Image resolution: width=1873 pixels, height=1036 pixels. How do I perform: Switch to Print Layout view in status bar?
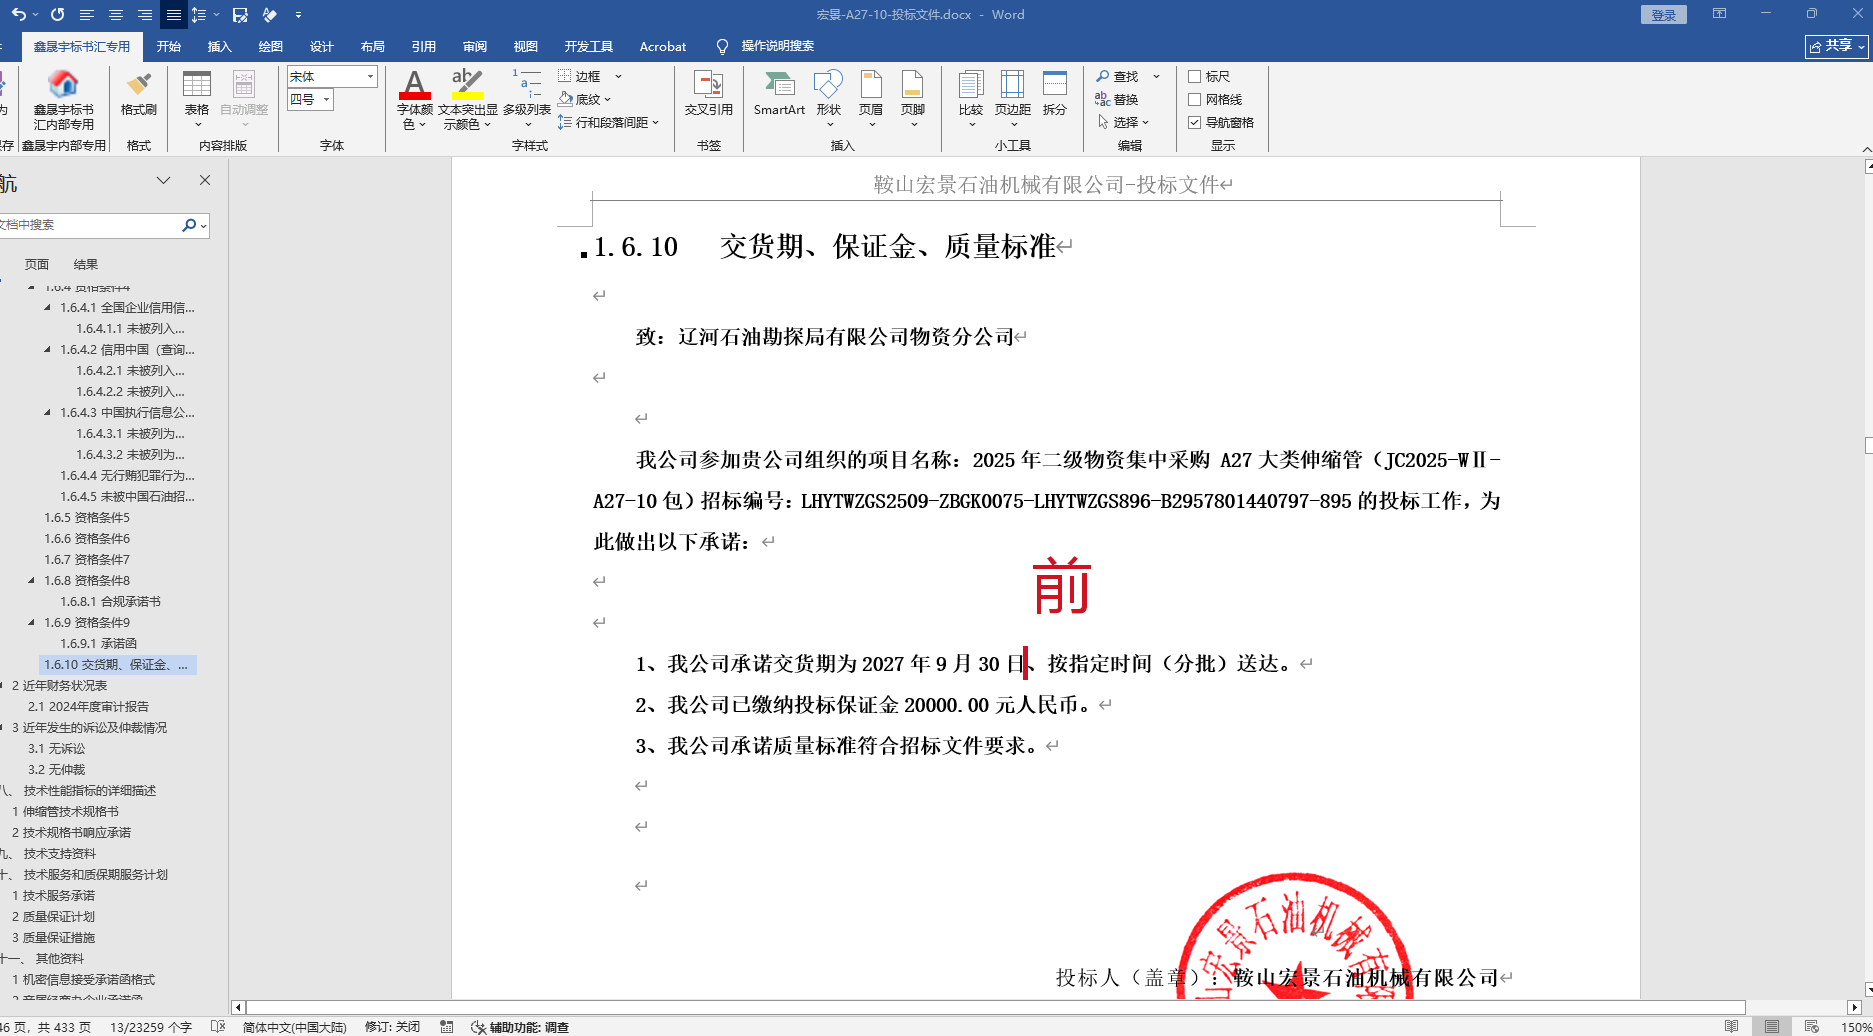1772,1027
